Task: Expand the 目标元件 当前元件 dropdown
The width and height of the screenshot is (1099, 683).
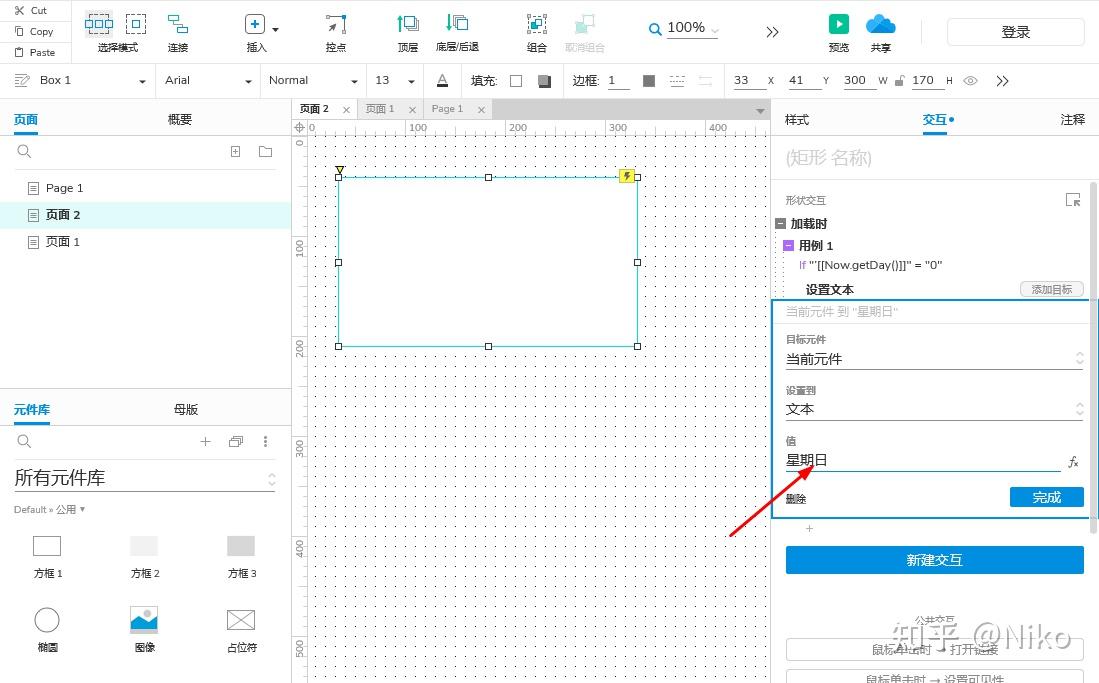Action: click(934, 359)
